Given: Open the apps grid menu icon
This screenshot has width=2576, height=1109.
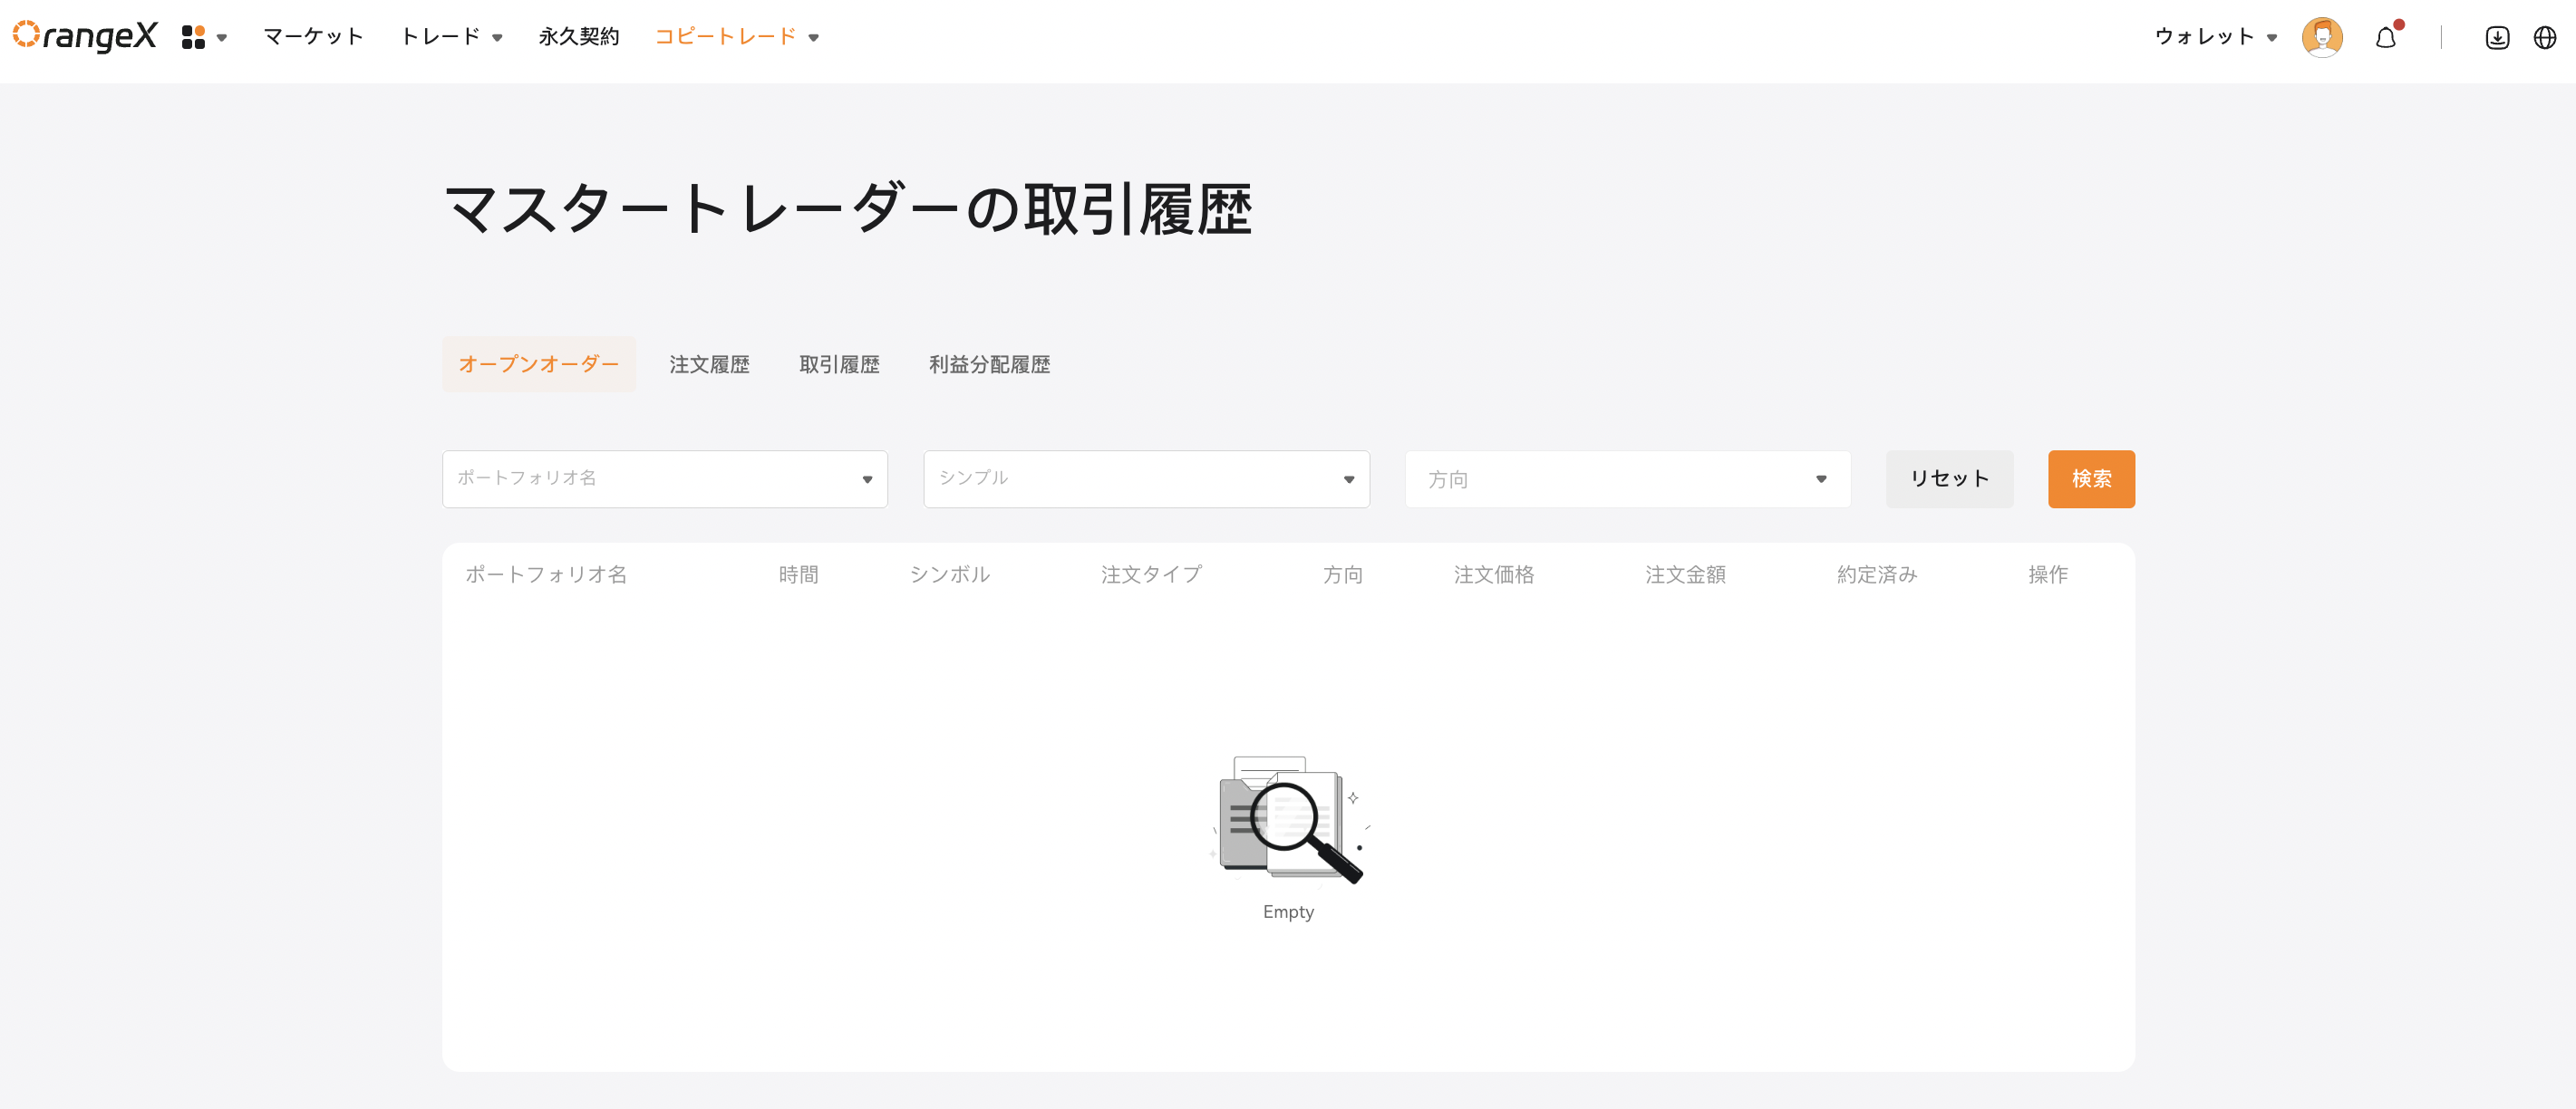Looking at the screenshot, I should 194,37.
